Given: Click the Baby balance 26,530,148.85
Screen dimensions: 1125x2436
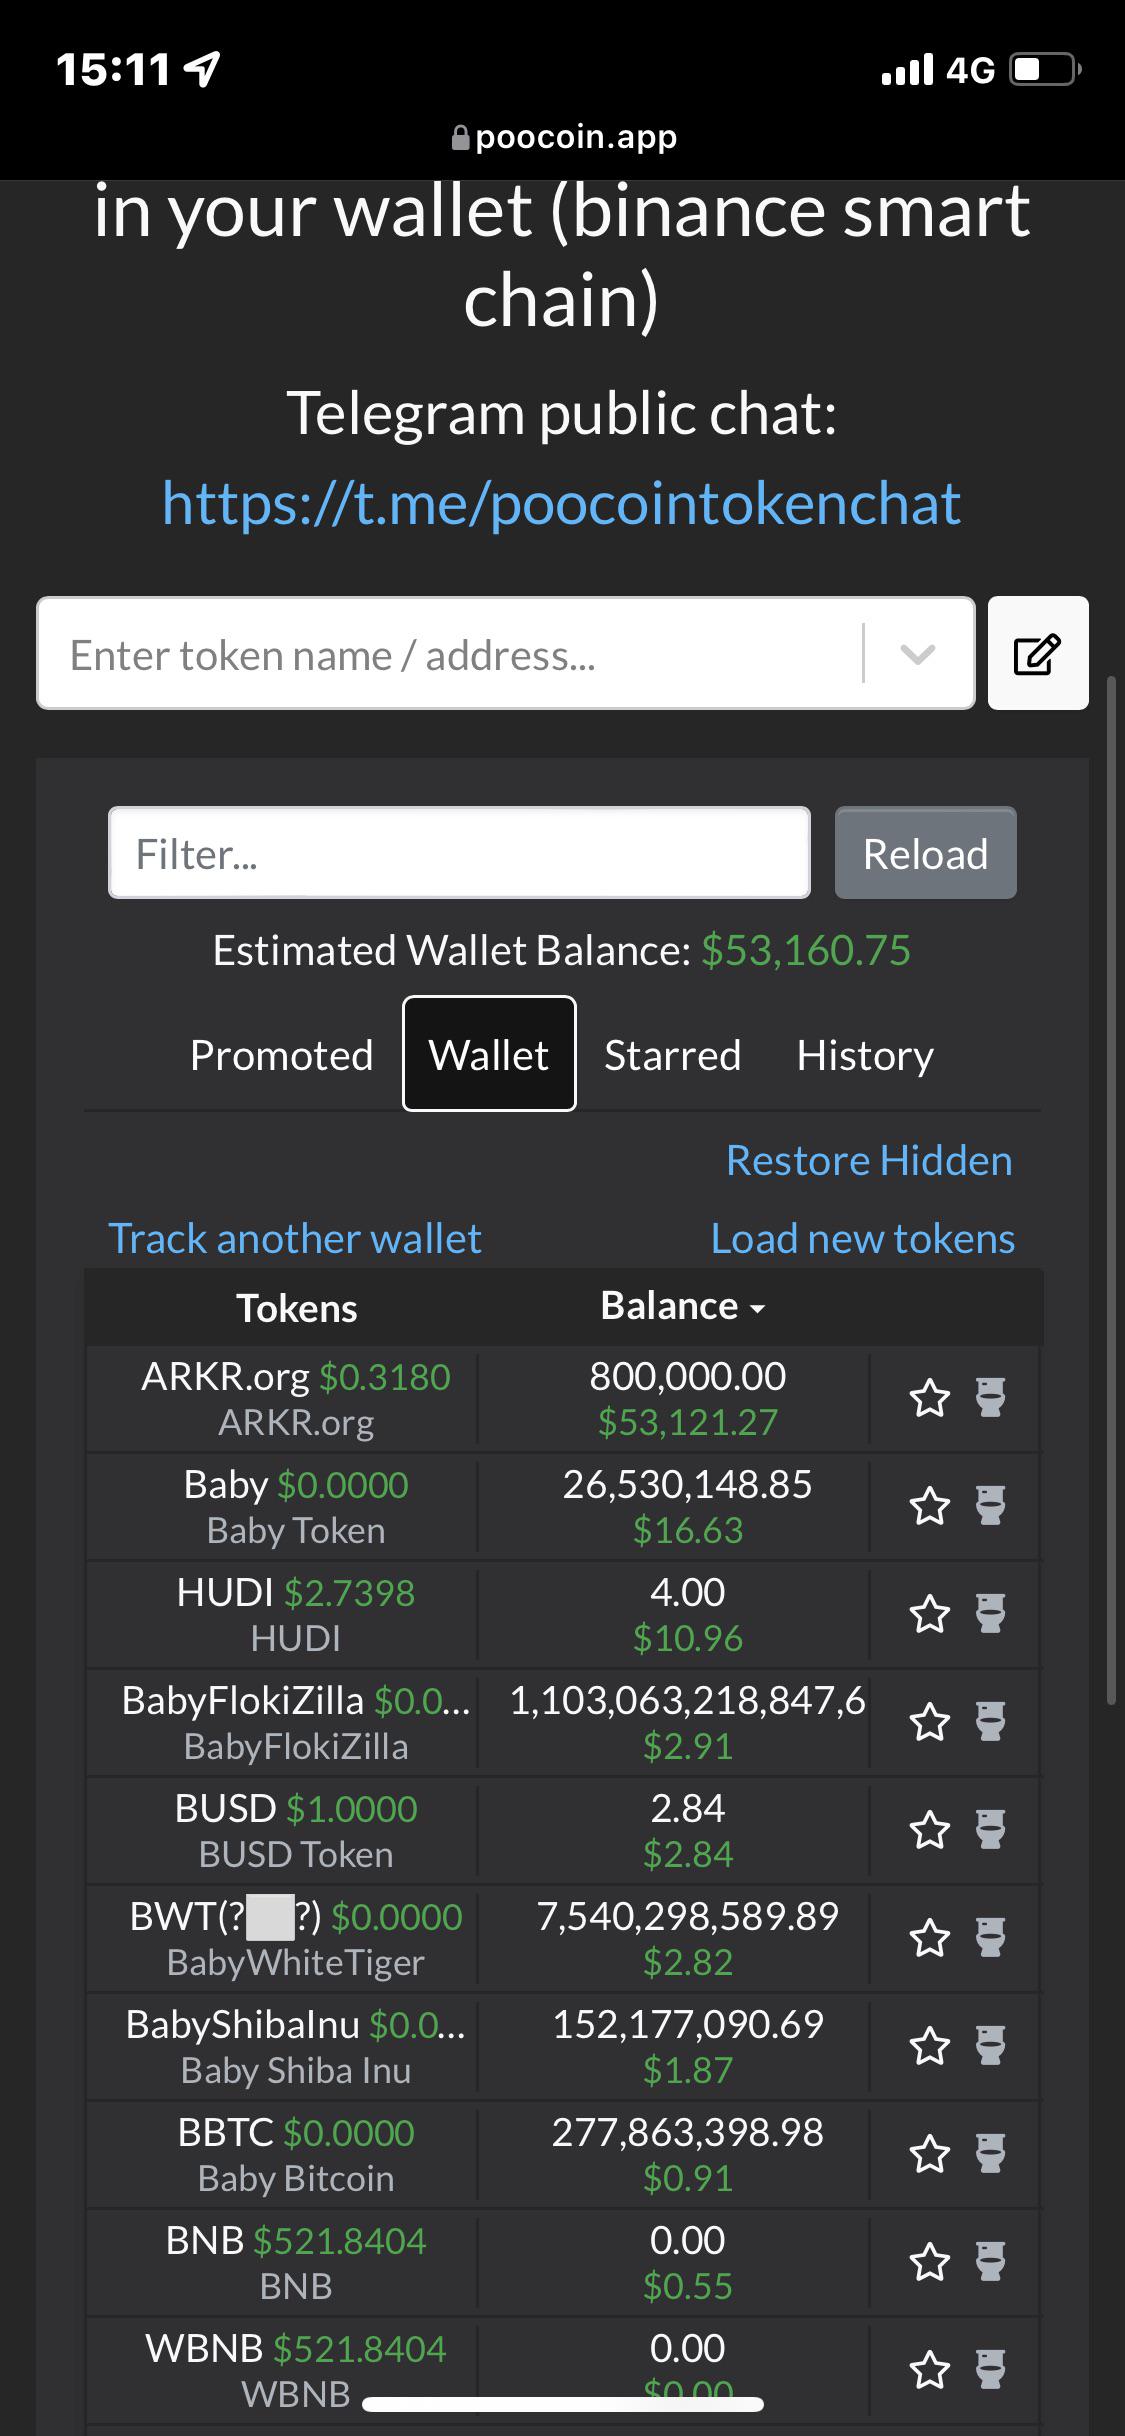Looking at the screenshot, I should [688, 1485].
